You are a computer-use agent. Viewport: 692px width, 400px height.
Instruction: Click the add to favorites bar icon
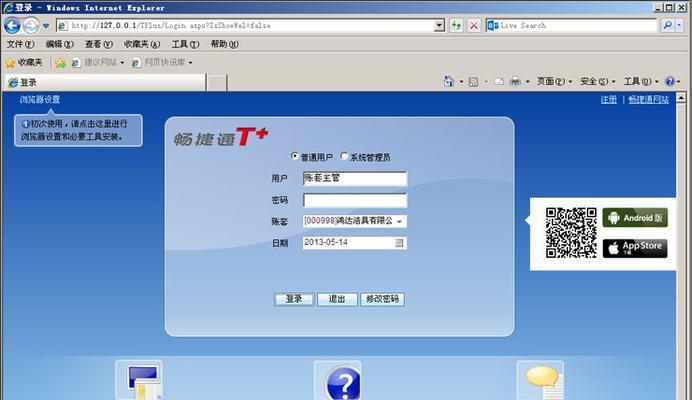point(60,63)
